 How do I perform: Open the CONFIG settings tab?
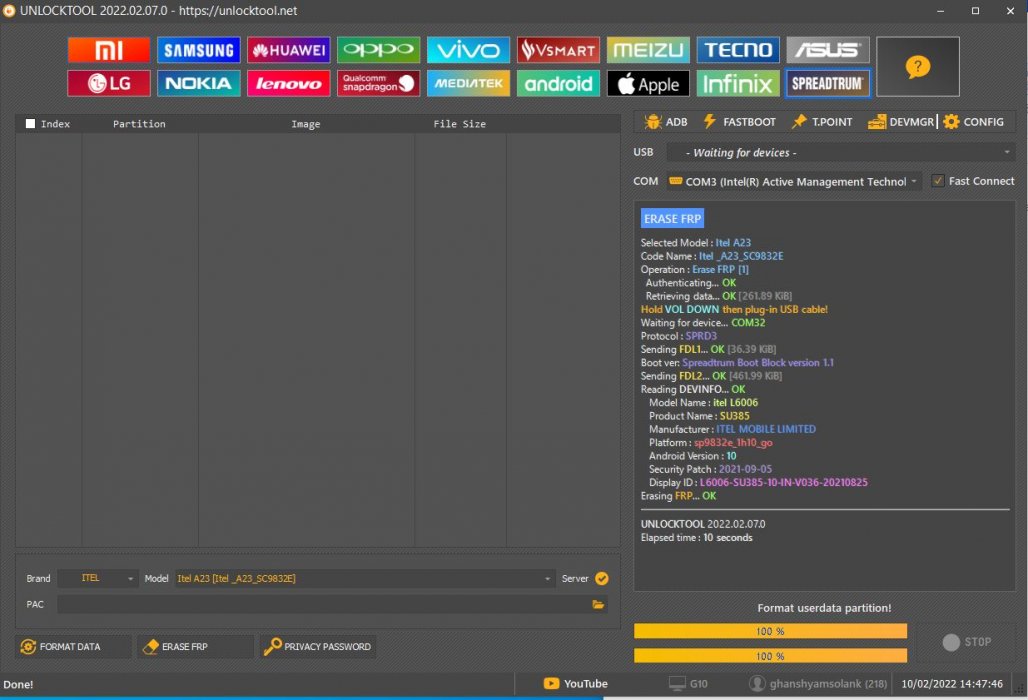point(974,122)
